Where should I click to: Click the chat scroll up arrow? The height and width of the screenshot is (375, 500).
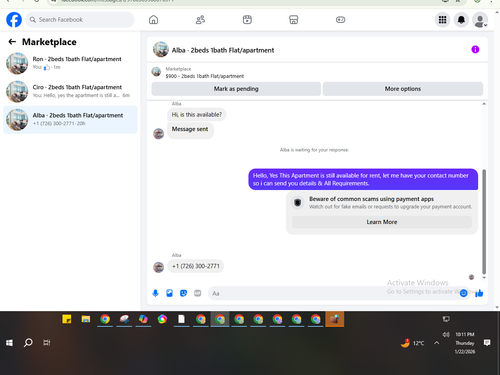tap(484, 104)
